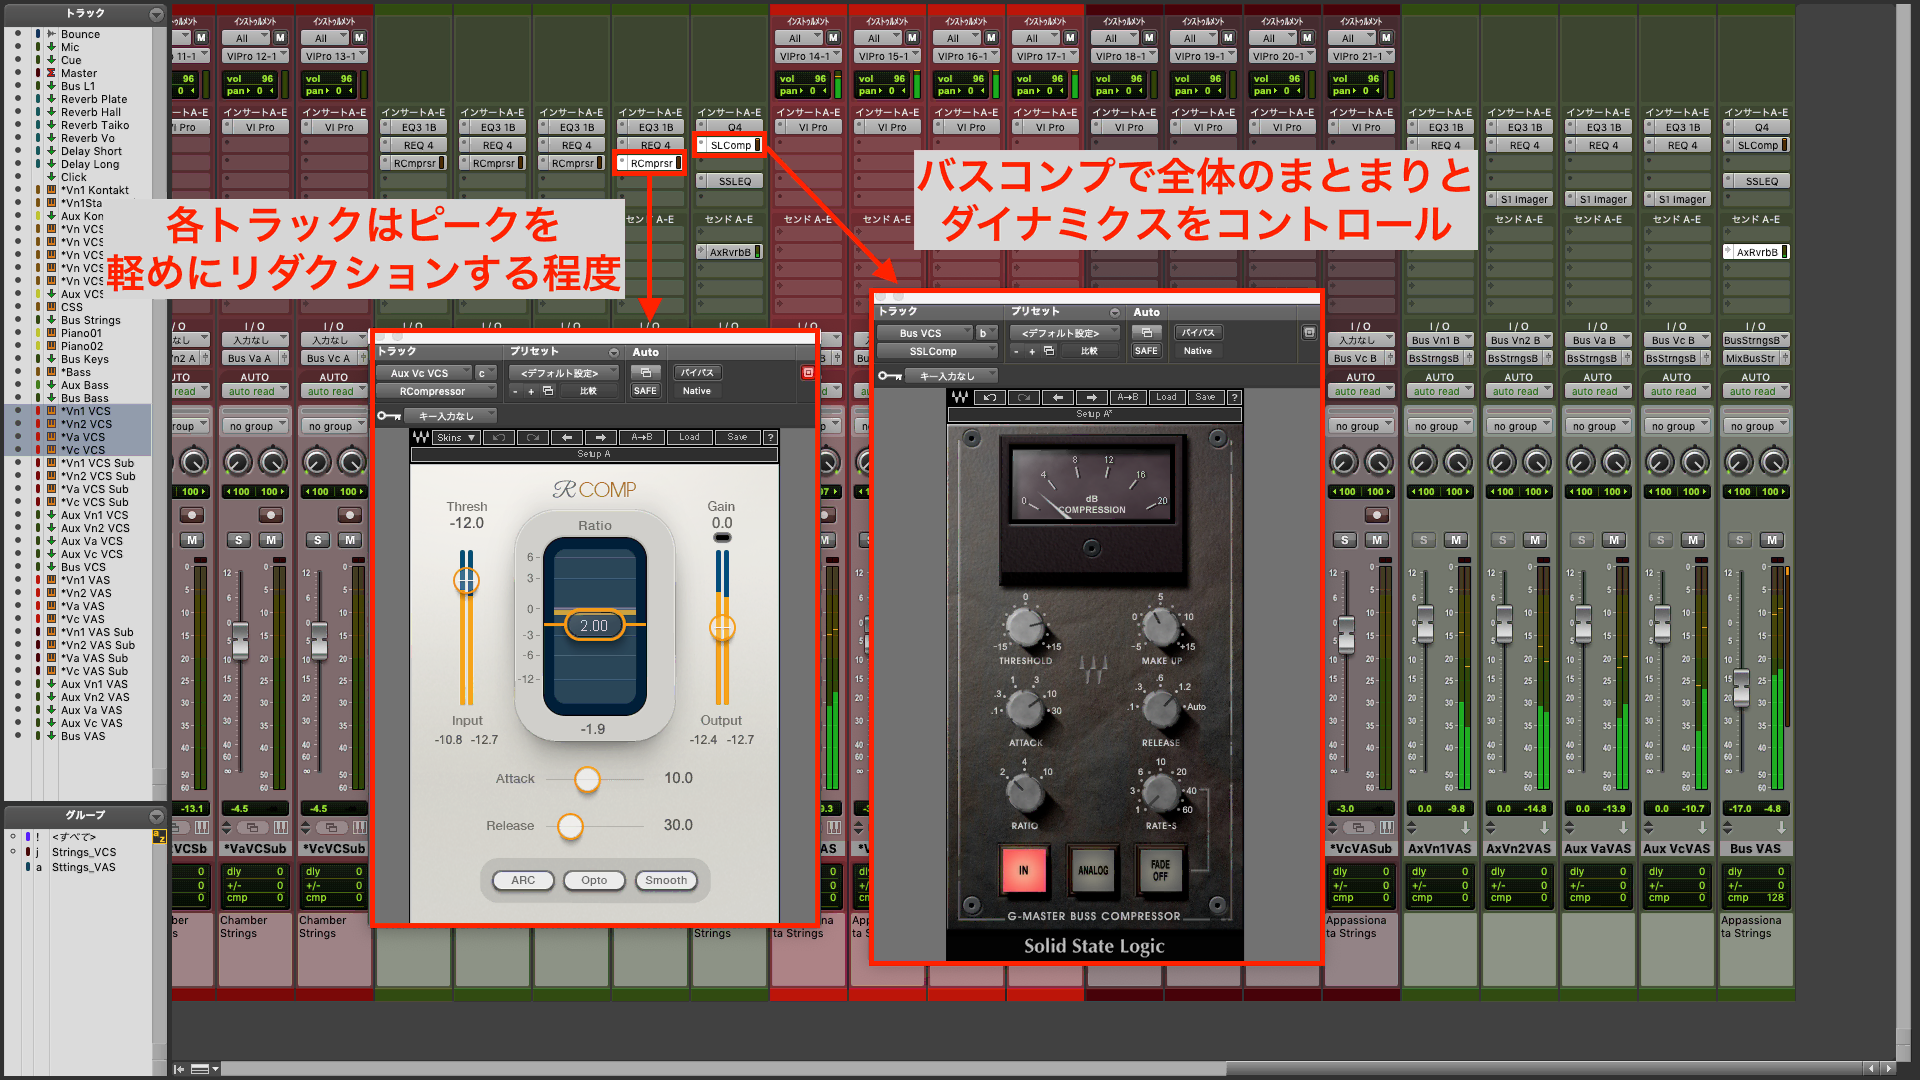The width and height of the screenshot is (1920, 1080).
Task: Click instrument keyboard icon under *VcVASub fader
Action: pos(1387,828)
